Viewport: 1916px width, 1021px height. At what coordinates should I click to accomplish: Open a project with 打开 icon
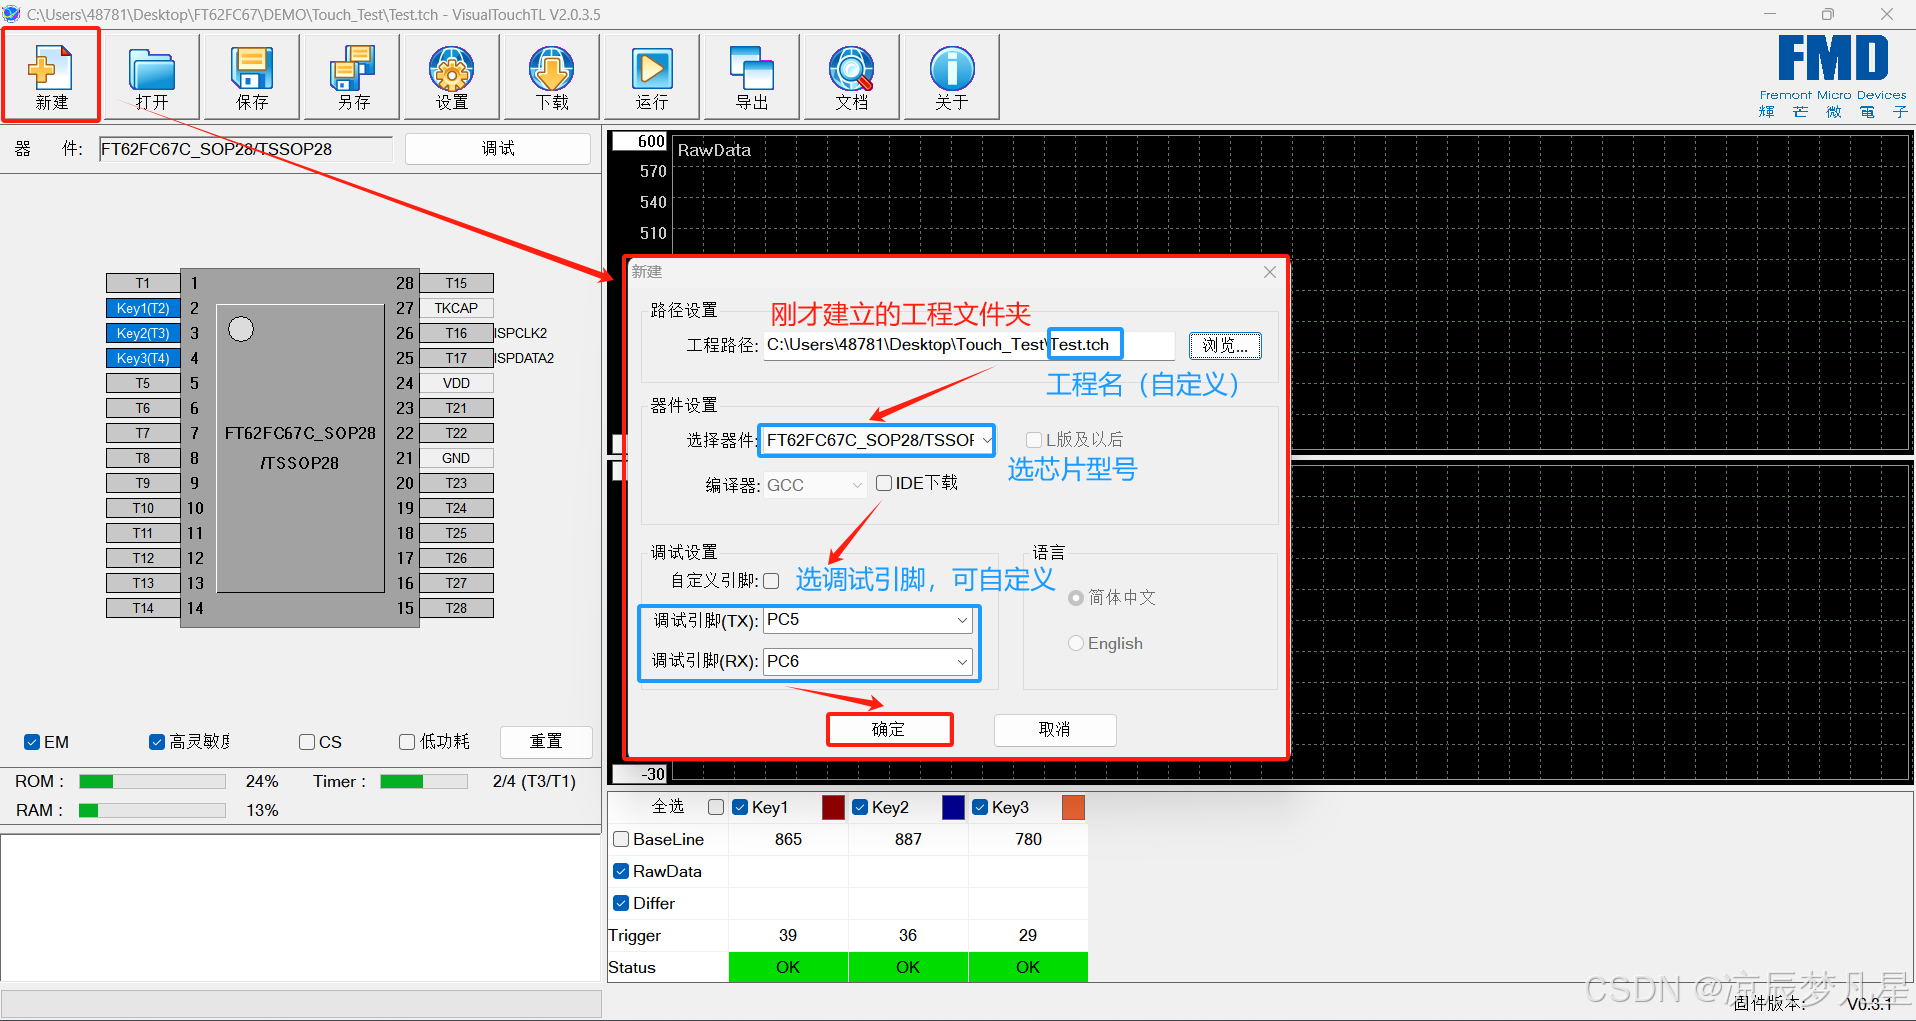pos(152,76)
